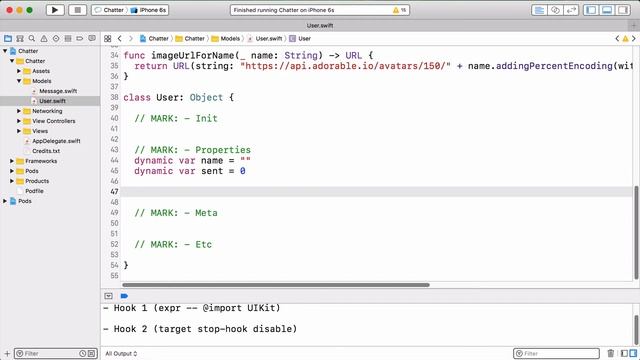Select the Assistant editor
Image resolution: width=640 pixels, height=360 pixels.
[555, 10]
